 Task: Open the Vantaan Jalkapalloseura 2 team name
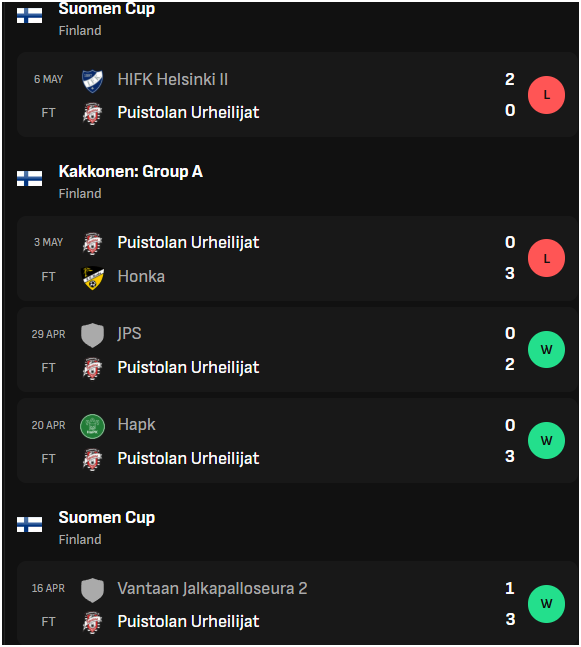tap(213, 588)
